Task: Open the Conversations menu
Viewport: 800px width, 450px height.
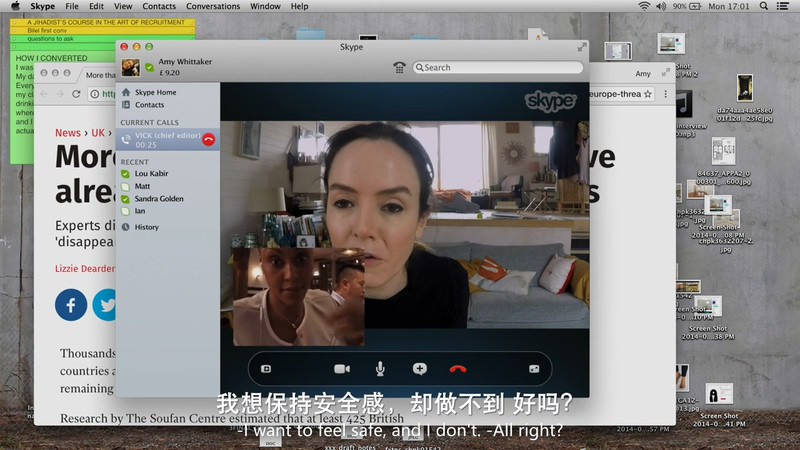Action: 213,6
